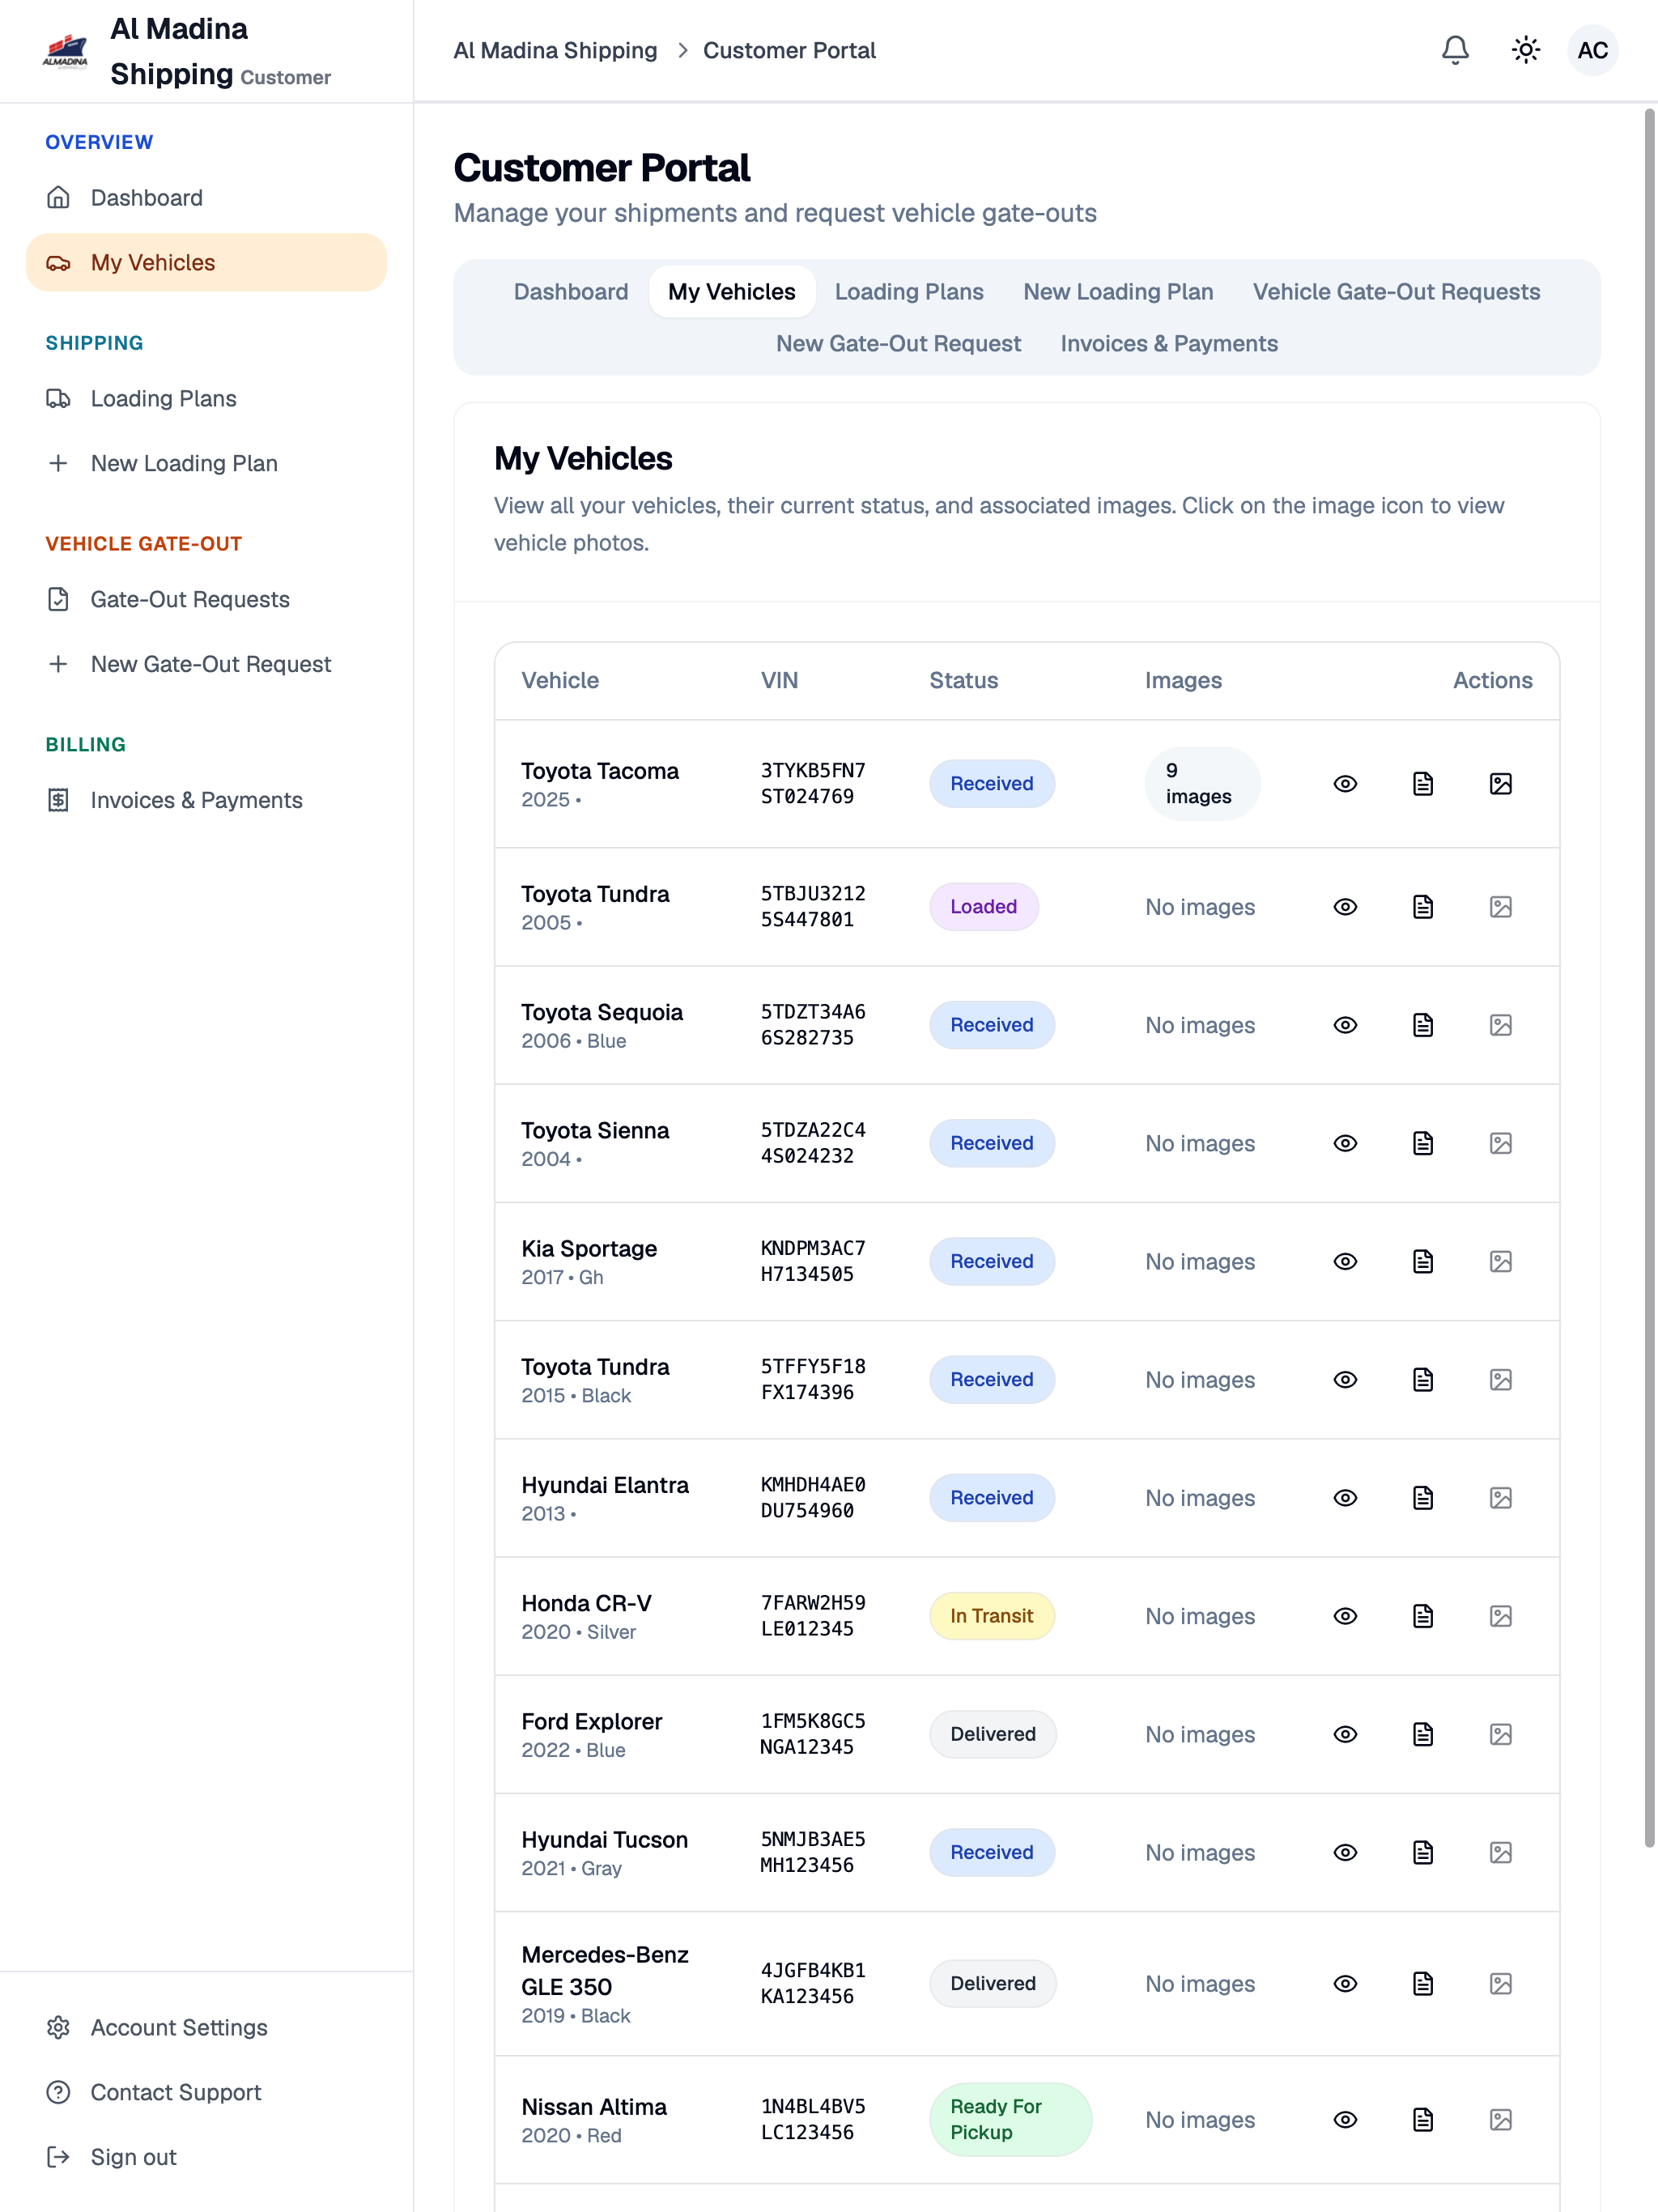This screenshot has width=1658, height=2212.
Task: Click the Loaded status badge for Toyota Tundra
Action: pyautogui.click(x=983, y=907)
